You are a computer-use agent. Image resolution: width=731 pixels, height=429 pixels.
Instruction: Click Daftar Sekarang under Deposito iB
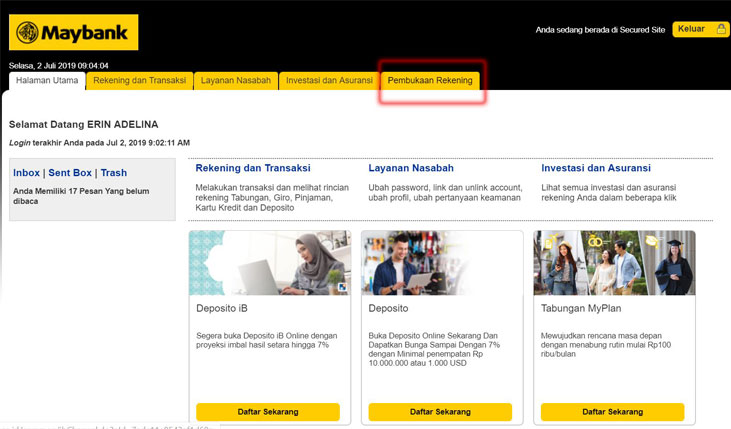[268, 412]
